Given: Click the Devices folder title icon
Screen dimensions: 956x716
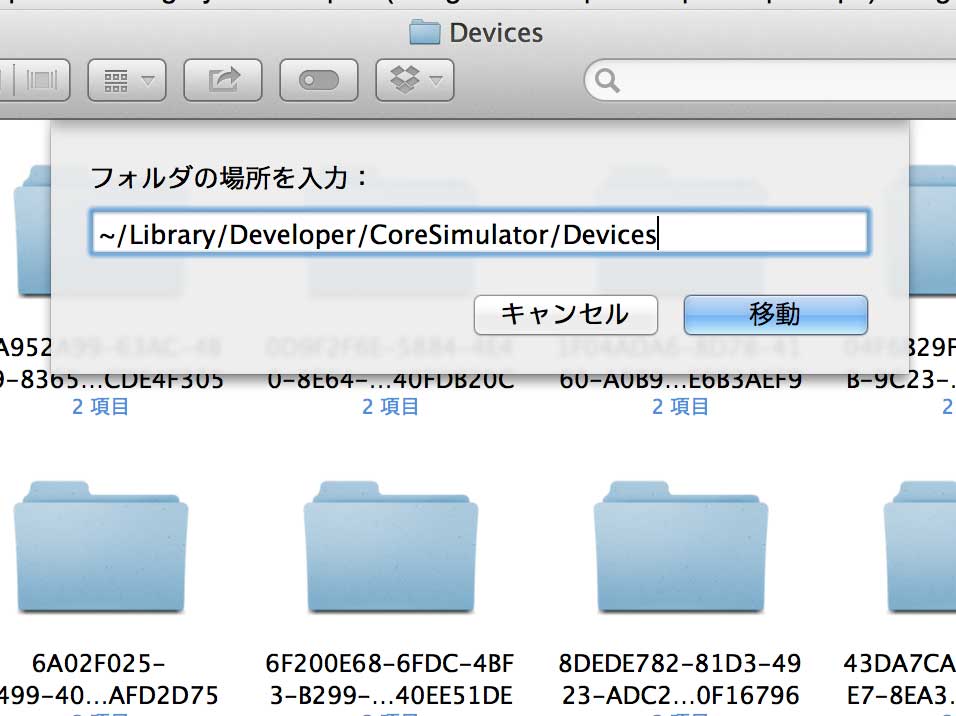Looking at the screenshot, I should [x=424, y=32].
